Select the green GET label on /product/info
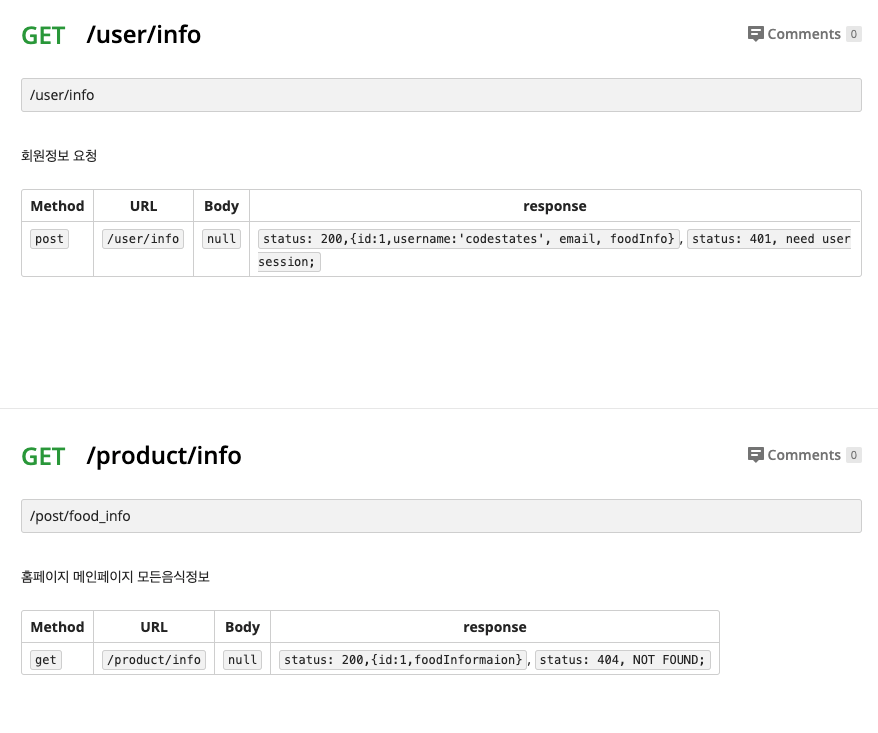The height and width of the screenshot is (733, 878). pyautogui.click(x=41, y=456)
